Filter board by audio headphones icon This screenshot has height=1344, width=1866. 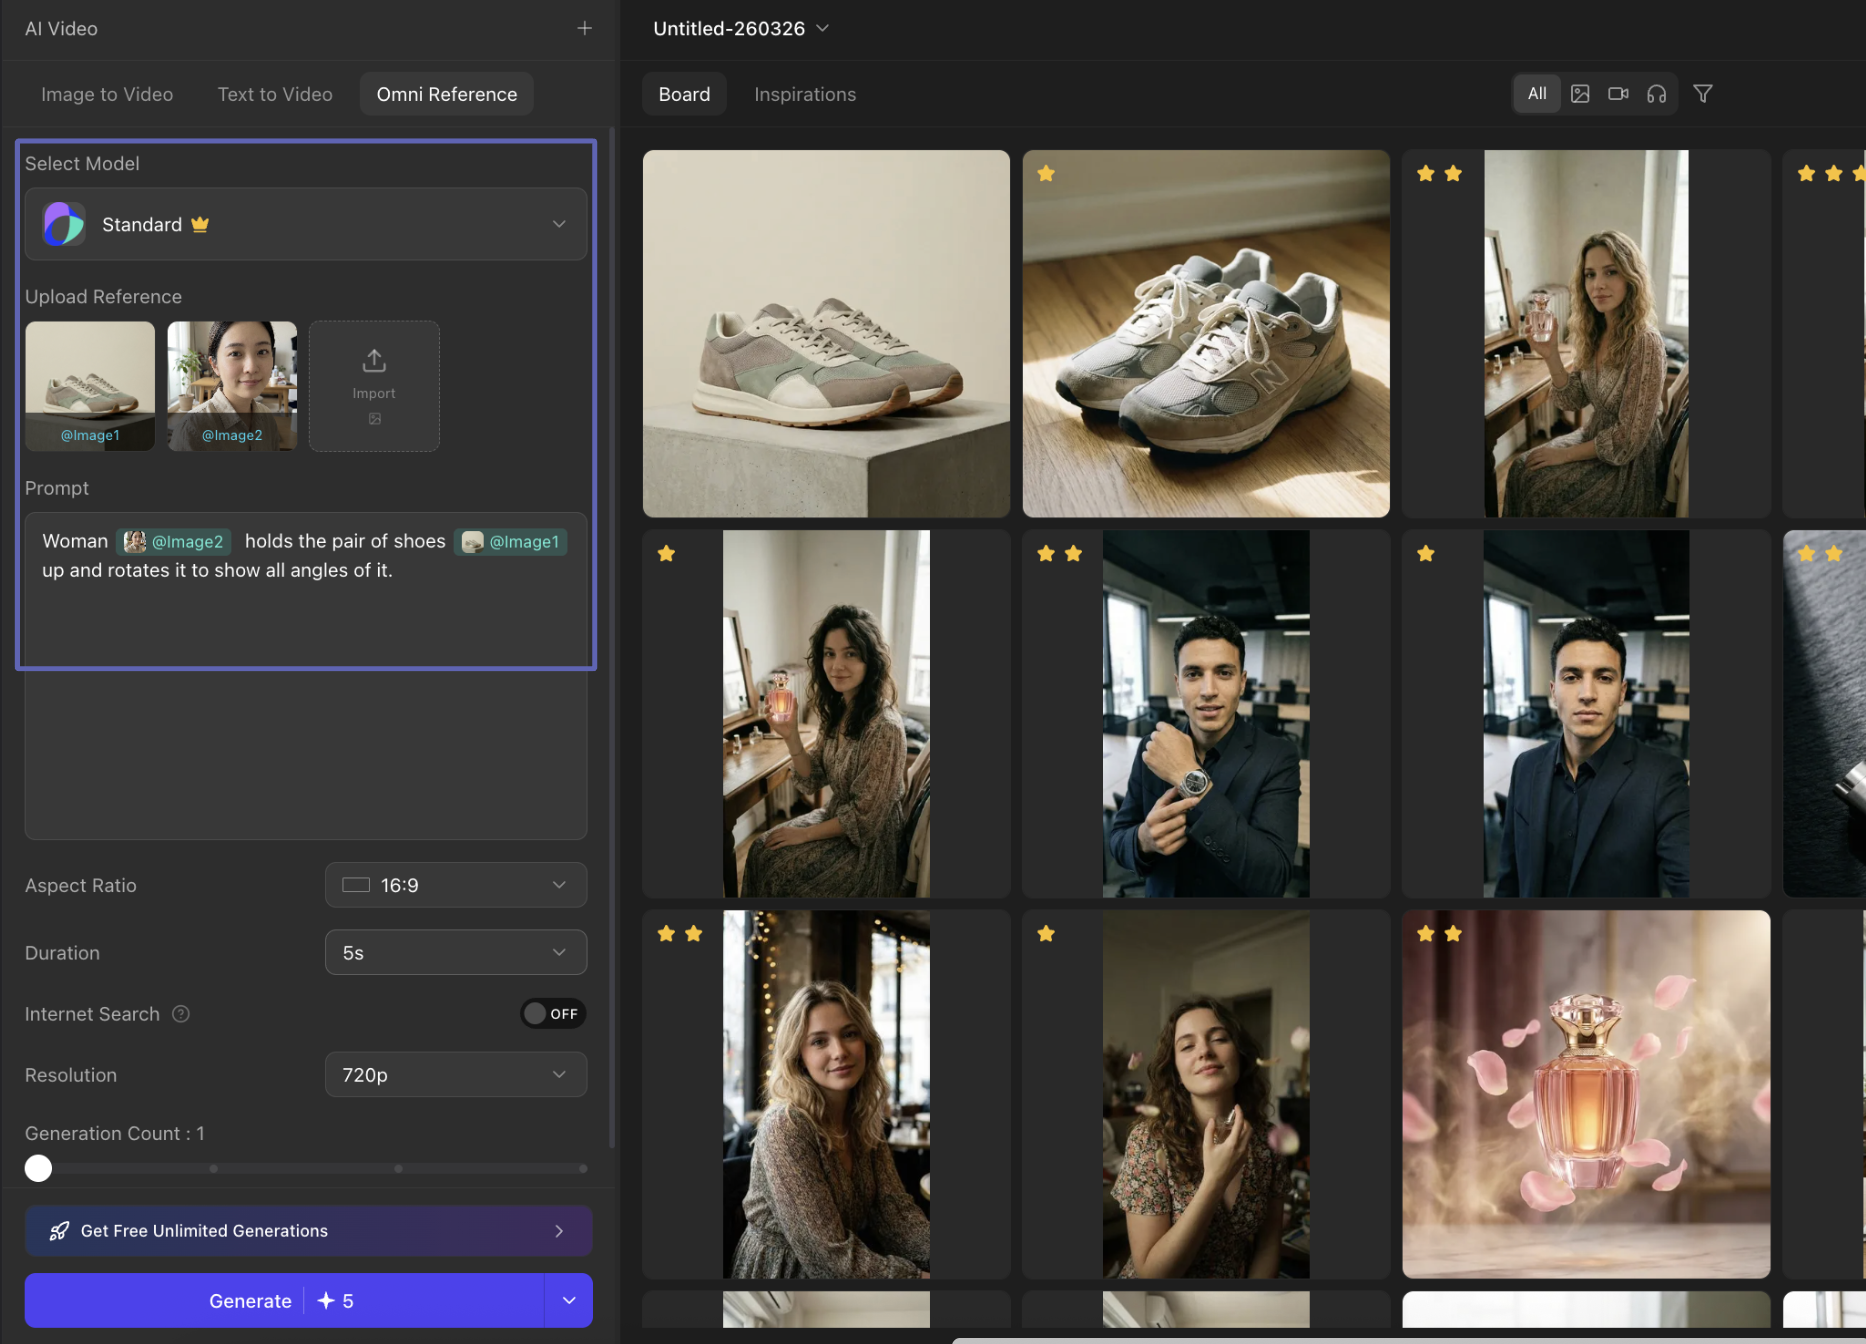(1656, 94)
